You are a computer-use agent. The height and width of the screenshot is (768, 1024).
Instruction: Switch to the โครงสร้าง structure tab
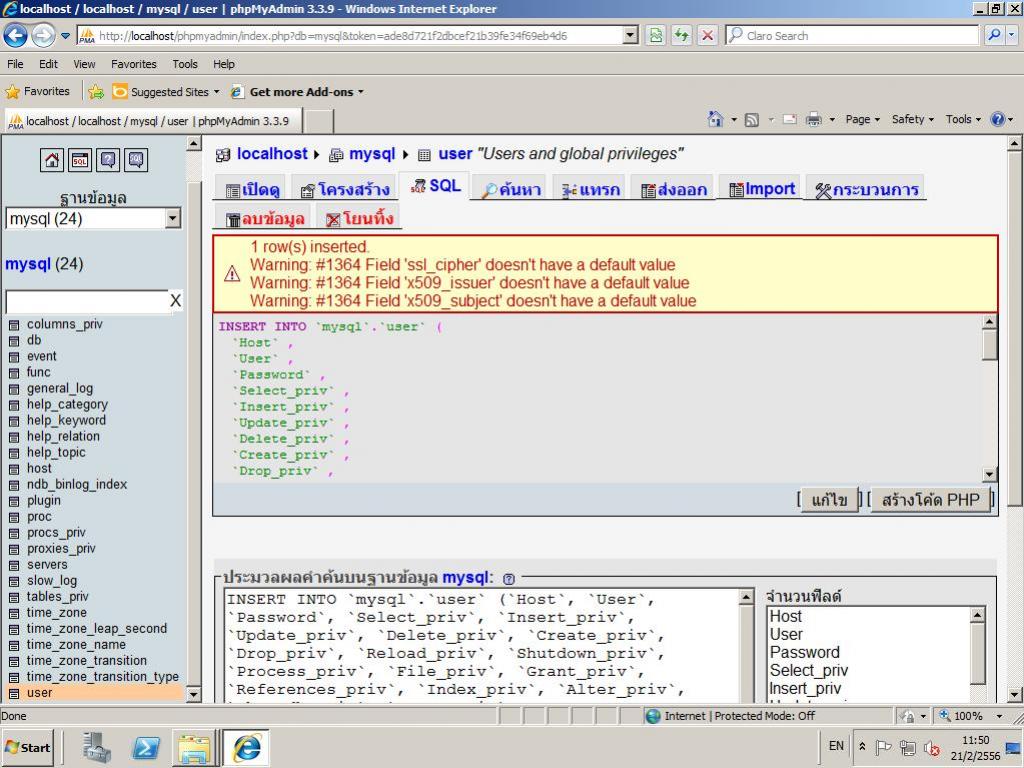344,189
